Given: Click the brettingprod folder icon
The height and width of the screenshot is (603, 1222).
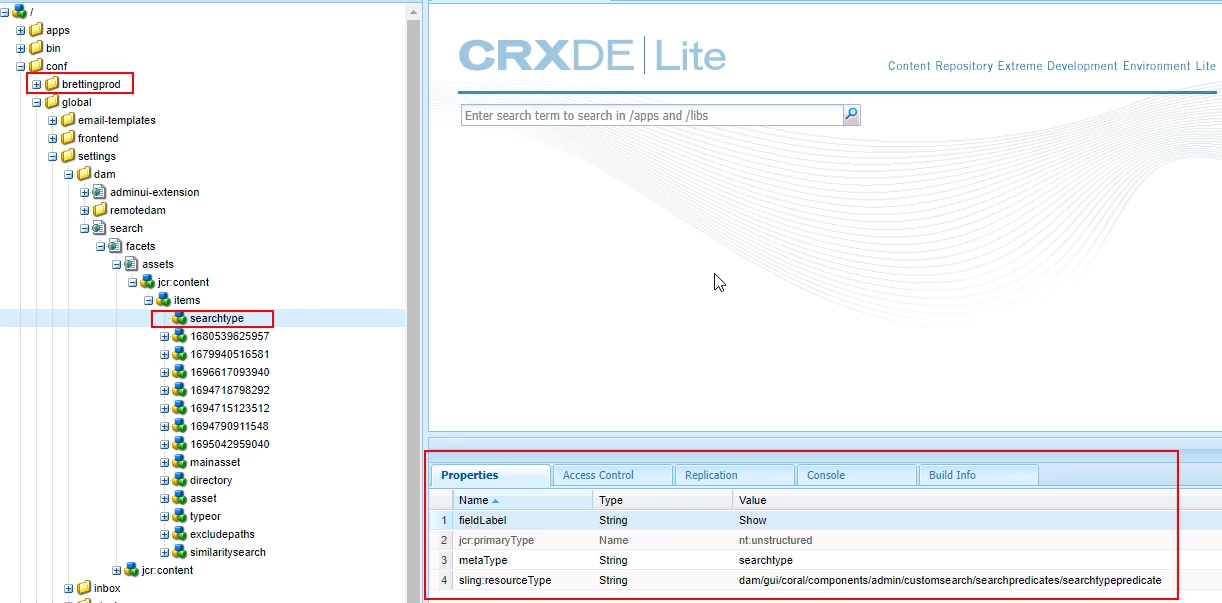Looking at the screenshot, I should click(x=52, y=84).
